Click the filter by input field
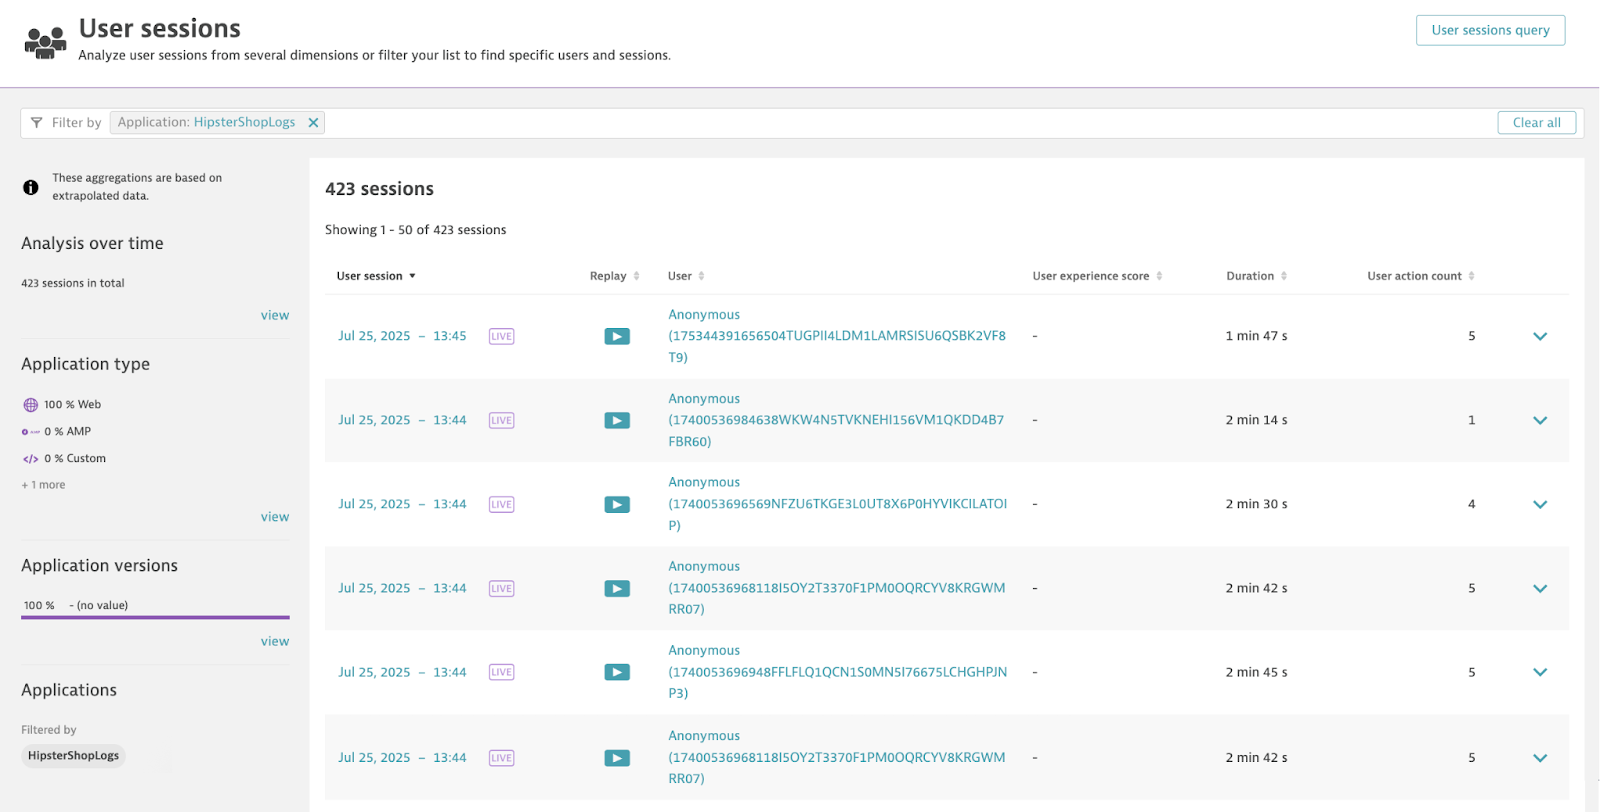The image size is (1600, 812). [900, 123]
